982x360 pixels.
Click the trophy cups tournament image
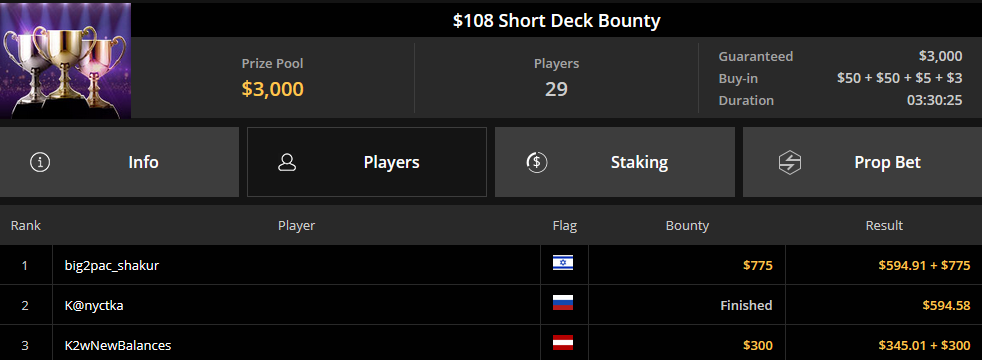66,60
